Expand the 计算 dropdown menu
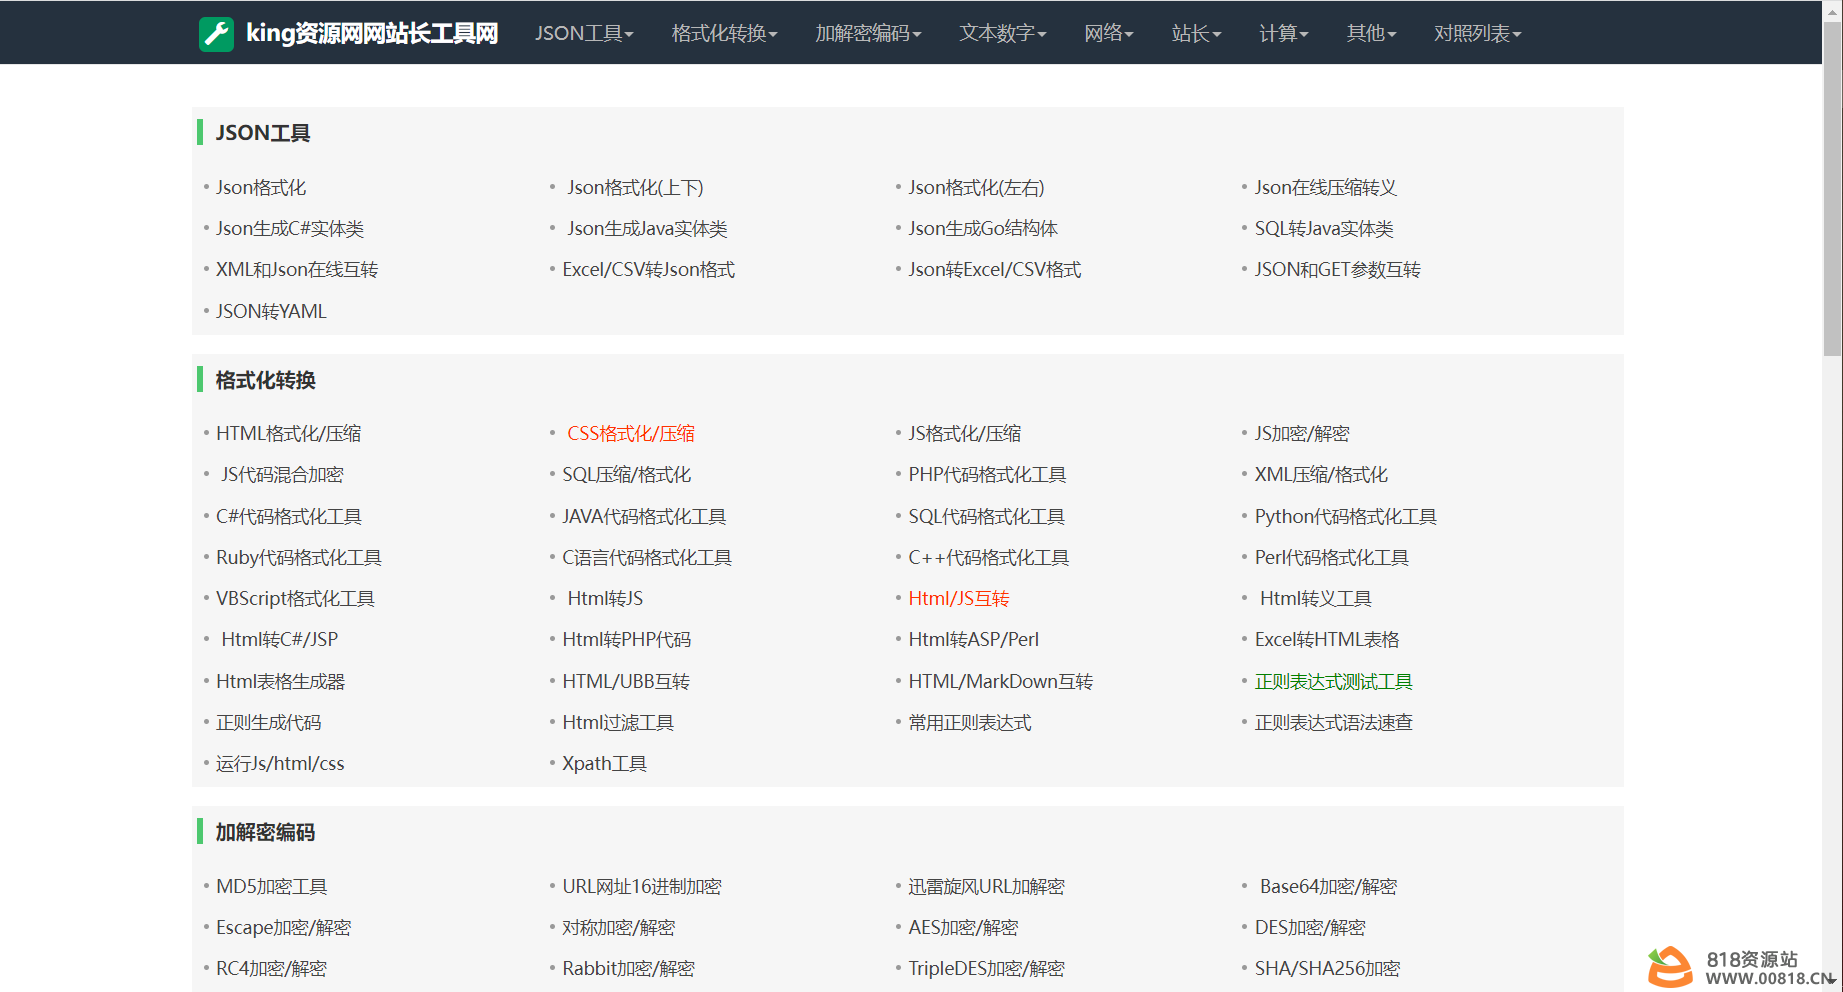The image size is (1843, 992). 1283,33
